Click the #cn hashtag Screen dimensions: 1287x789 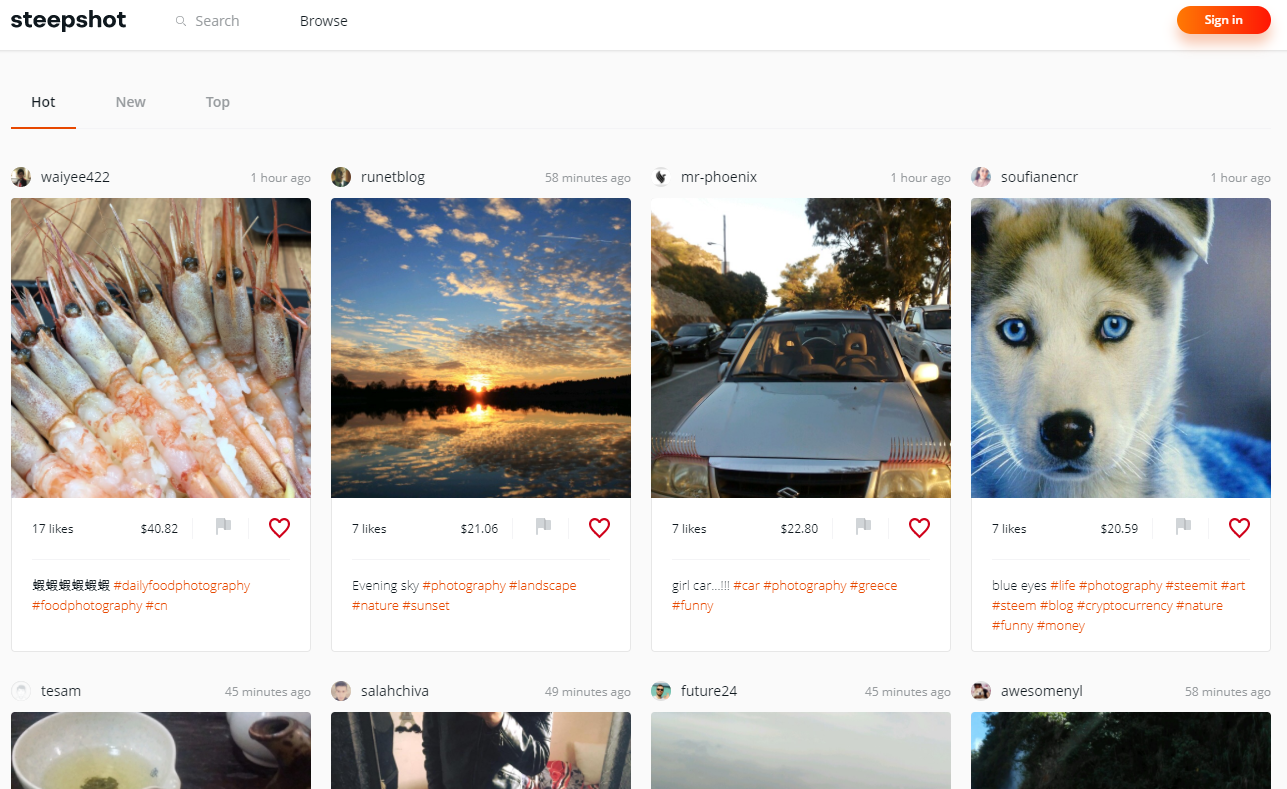point(157,606)
